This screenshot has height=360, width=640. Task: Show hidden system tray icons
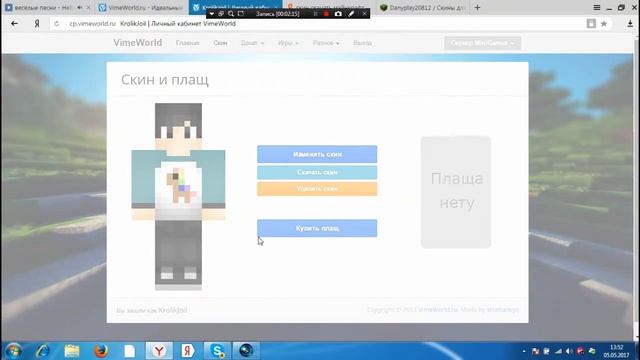pos(524,351)
